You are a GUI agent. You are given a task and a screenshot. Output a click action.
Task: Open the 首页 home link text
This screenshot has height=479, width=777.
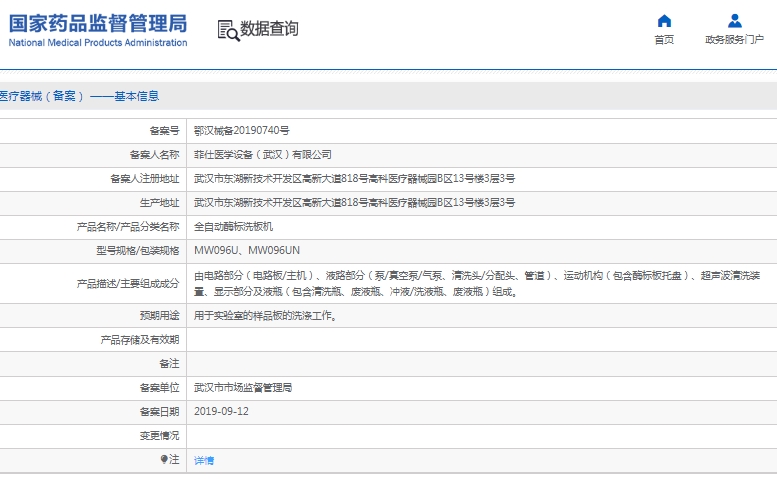[x=664, y=40]
